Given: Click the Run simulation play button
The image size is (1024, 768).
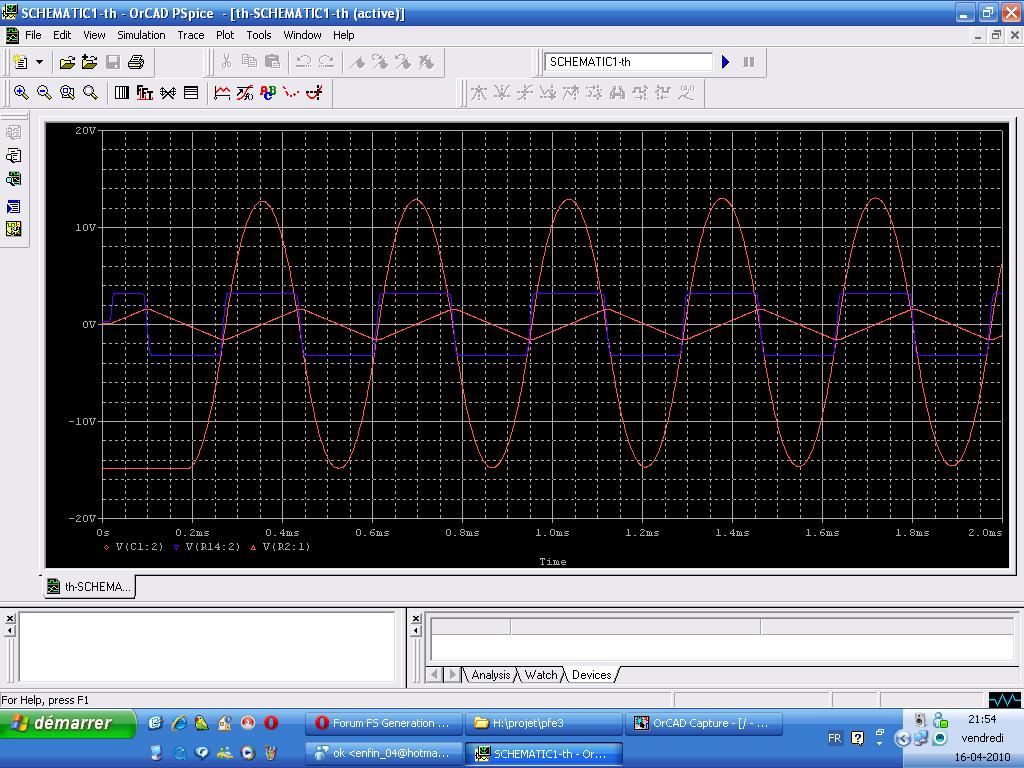Looking at the screenshot, I should (726, 62).
